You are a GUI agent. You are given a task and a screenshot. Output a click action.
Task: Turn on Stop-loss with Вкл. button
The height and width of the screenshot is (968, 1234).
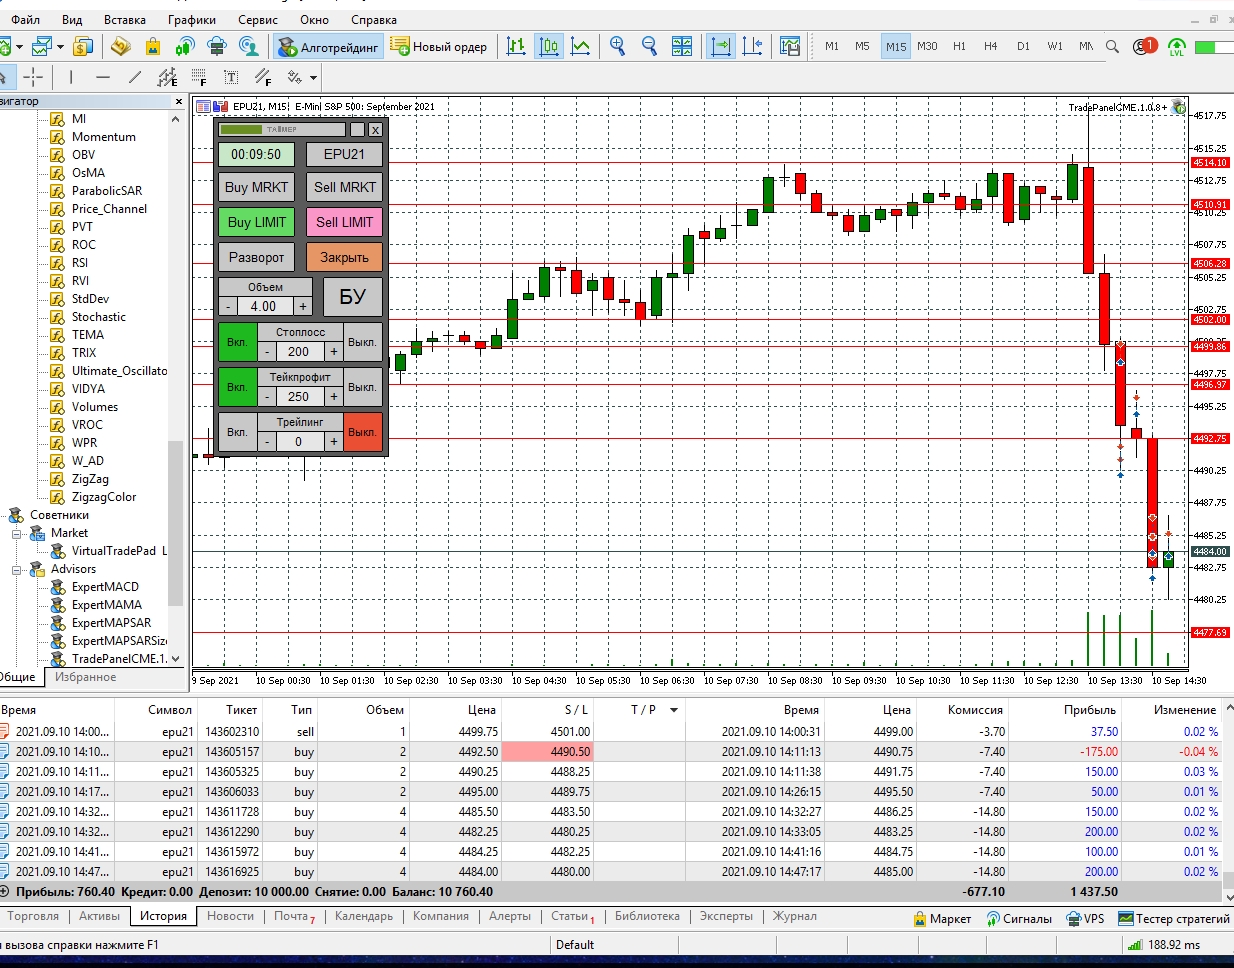(237, 342)
